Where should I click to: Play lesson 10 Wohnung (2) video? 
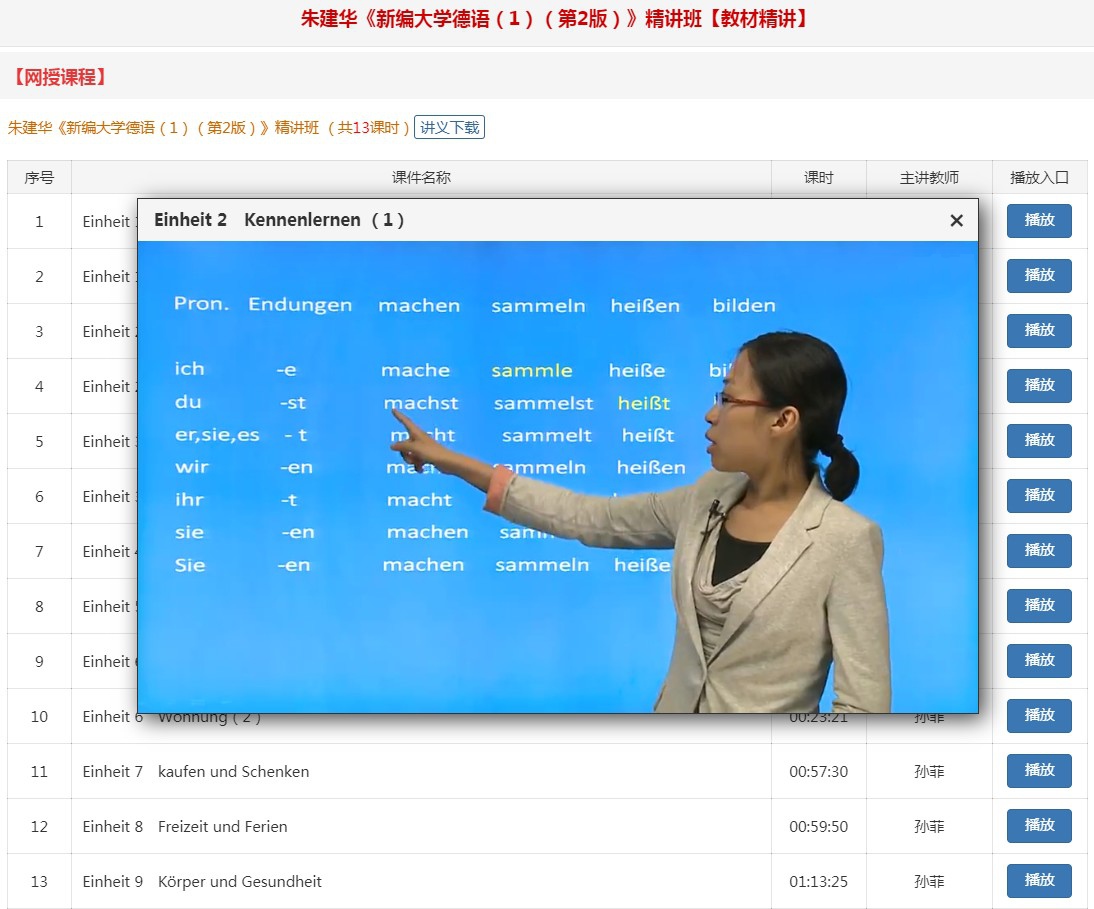(1039, 716)
